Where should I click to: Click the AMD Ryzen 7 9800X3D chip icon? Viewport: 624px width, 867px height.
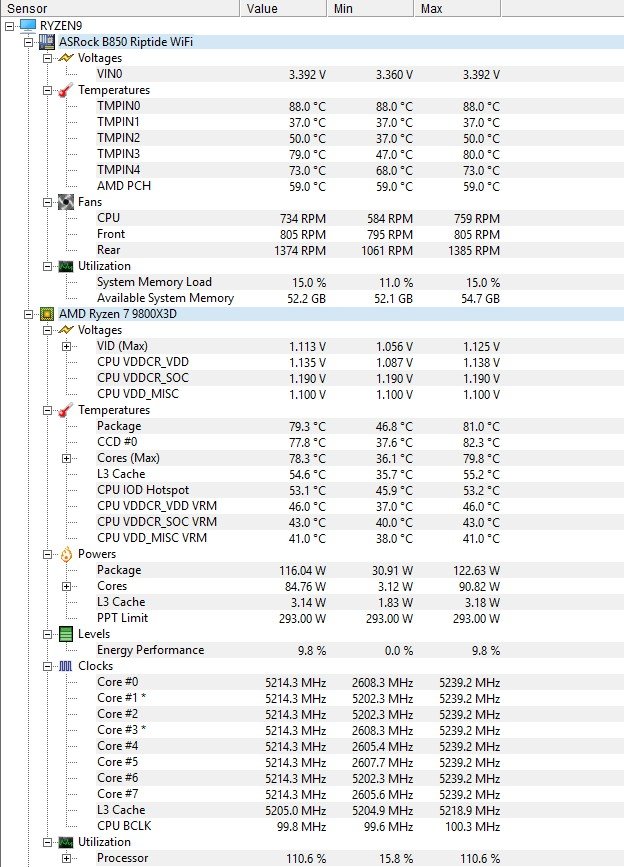coord(47,314)
